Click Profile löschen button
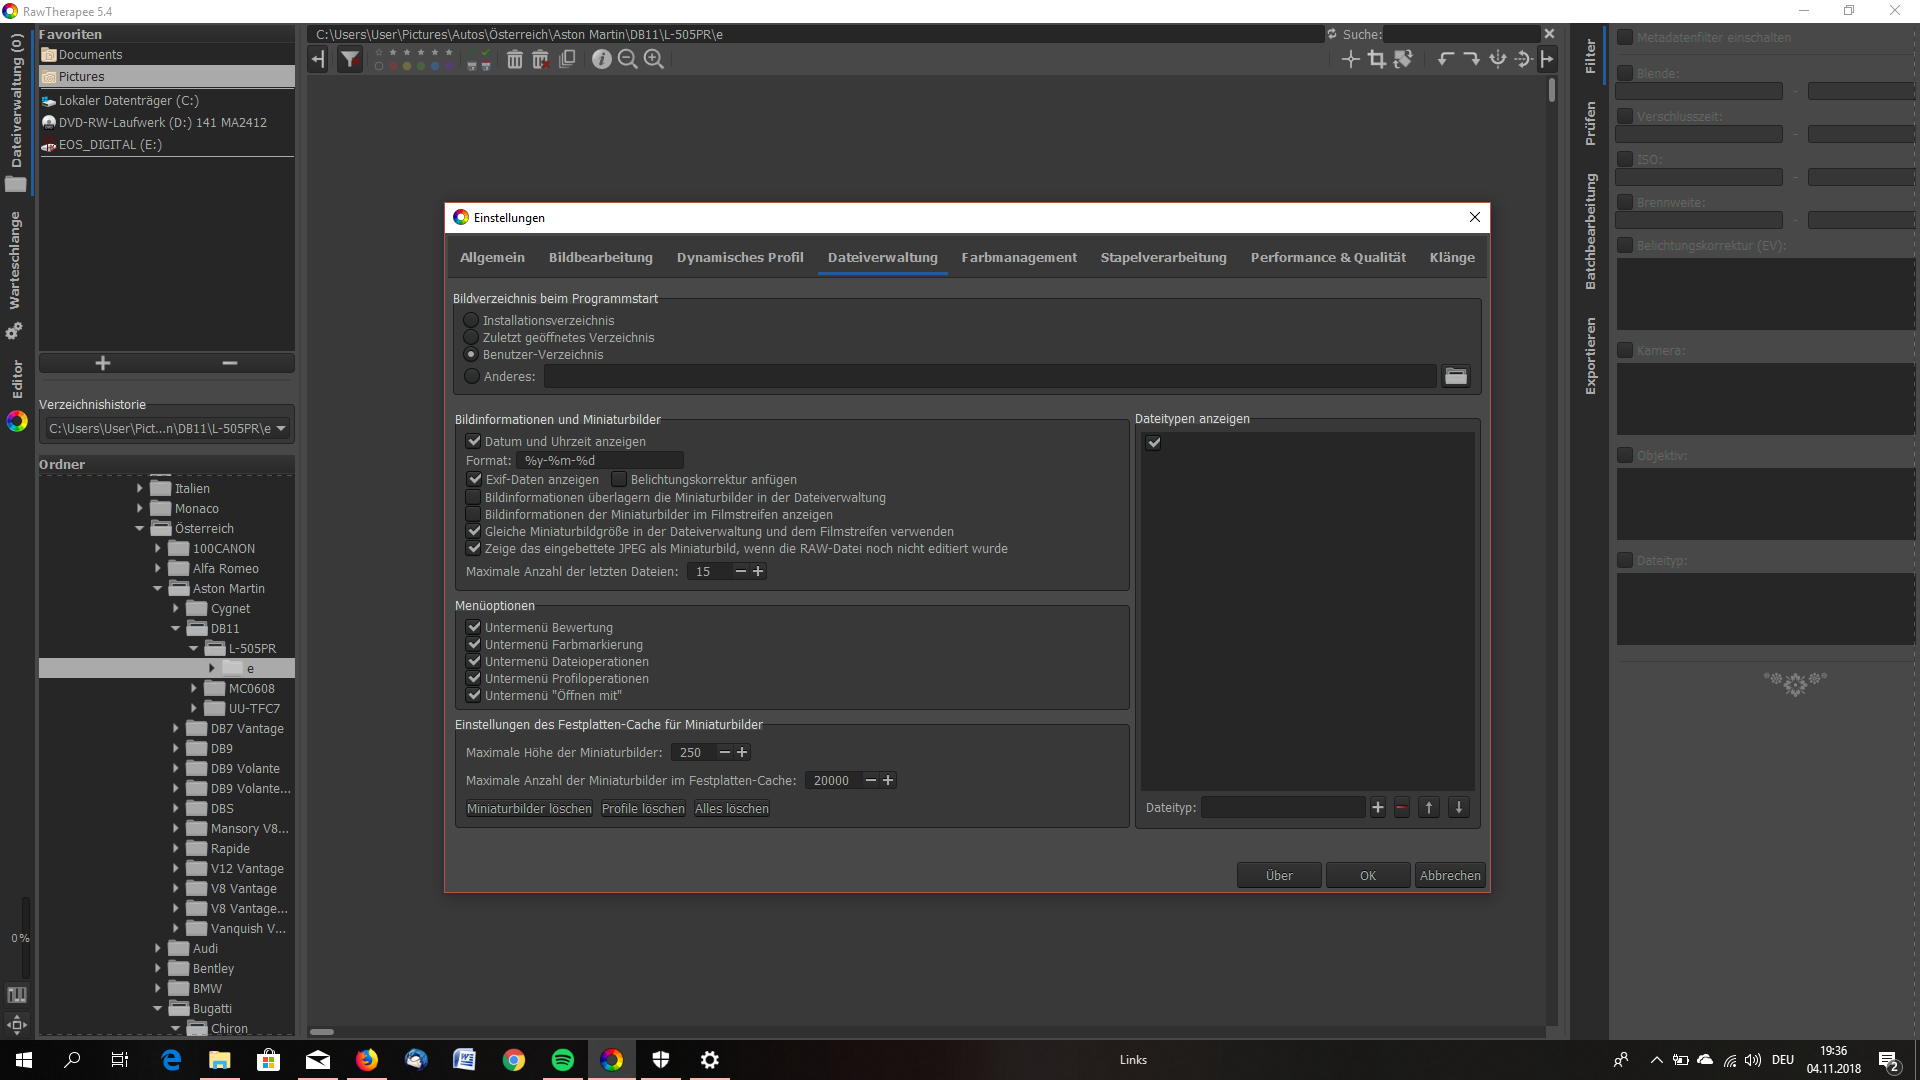 643,808
